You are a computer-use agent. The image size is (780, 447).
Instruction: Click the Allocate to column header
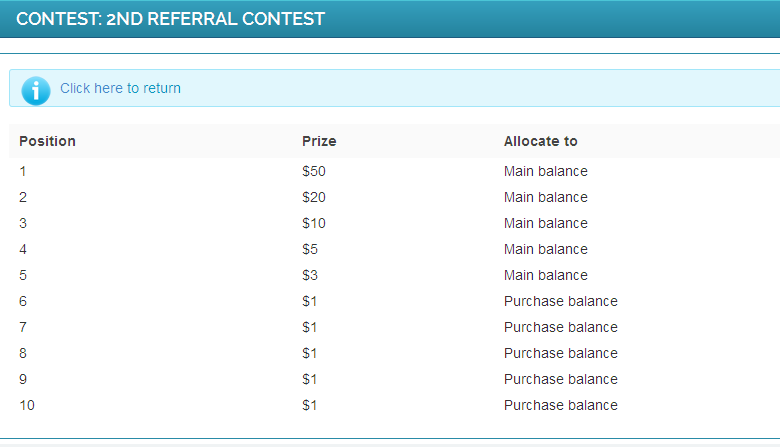pyautogui.click(x=540, y=141)
